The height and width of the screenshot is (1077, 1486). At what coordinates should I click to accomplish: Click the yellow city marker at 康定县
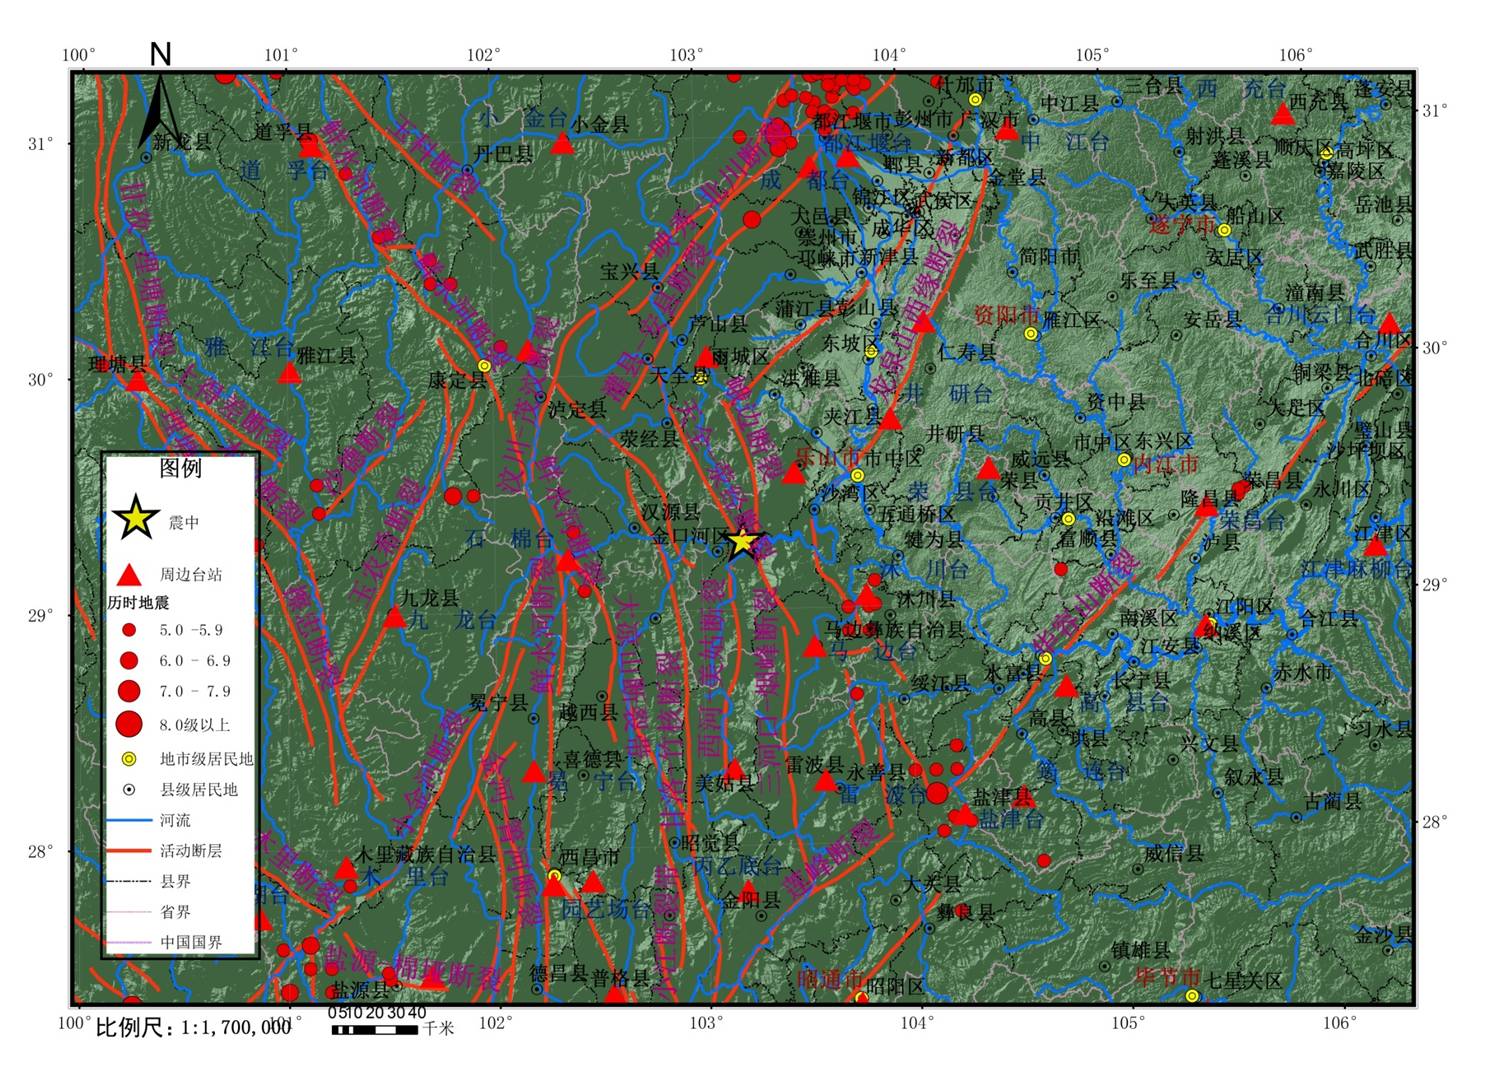484,366
